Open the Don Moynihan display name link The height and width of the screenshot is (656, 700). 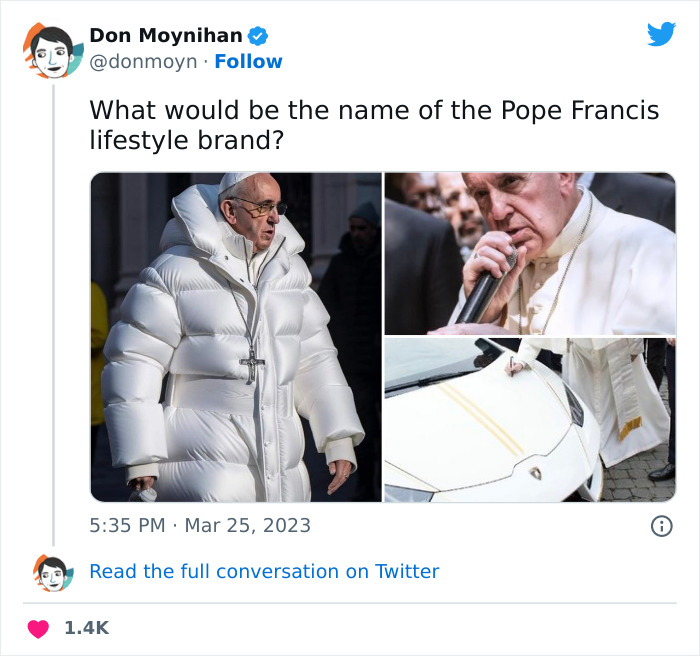(x=165, y=36)
